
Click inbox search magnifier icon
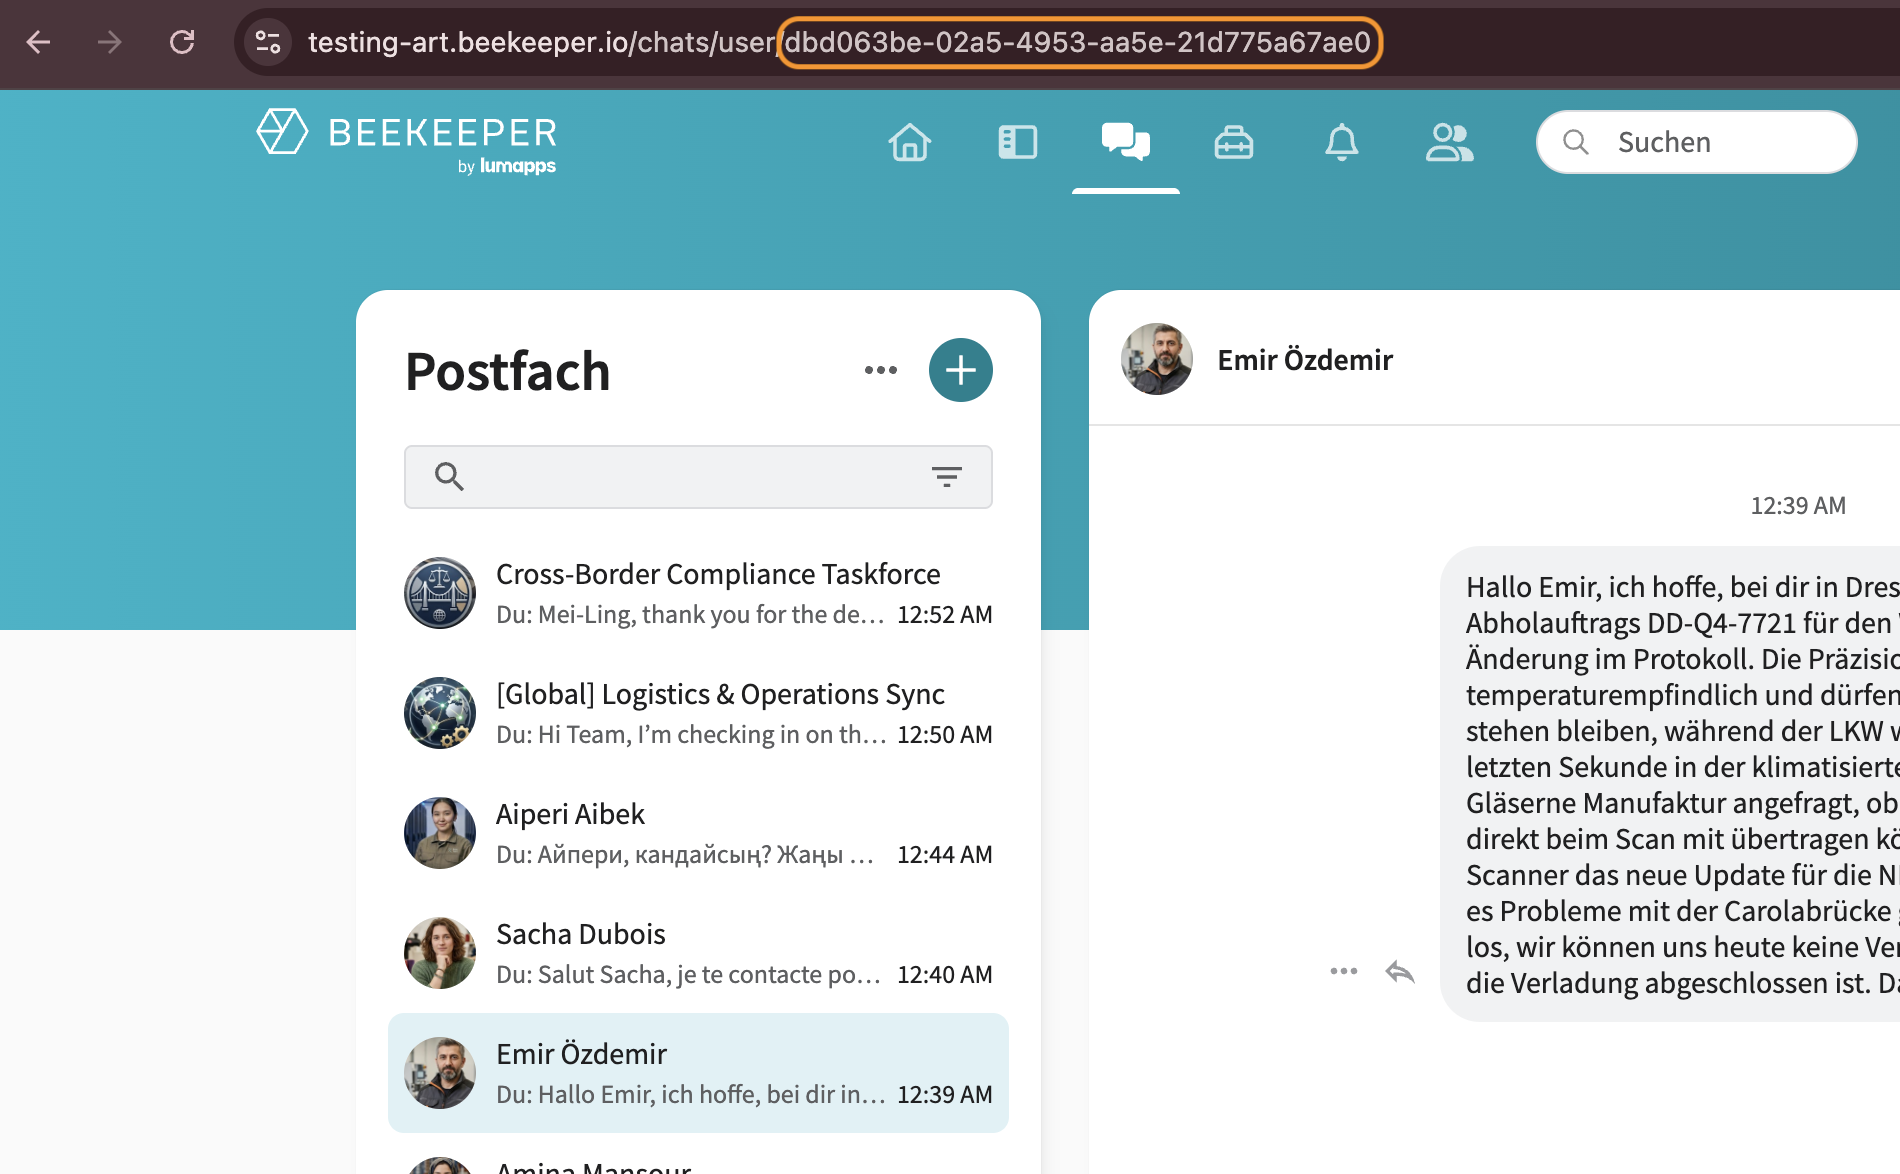click(x=449, y=477)
